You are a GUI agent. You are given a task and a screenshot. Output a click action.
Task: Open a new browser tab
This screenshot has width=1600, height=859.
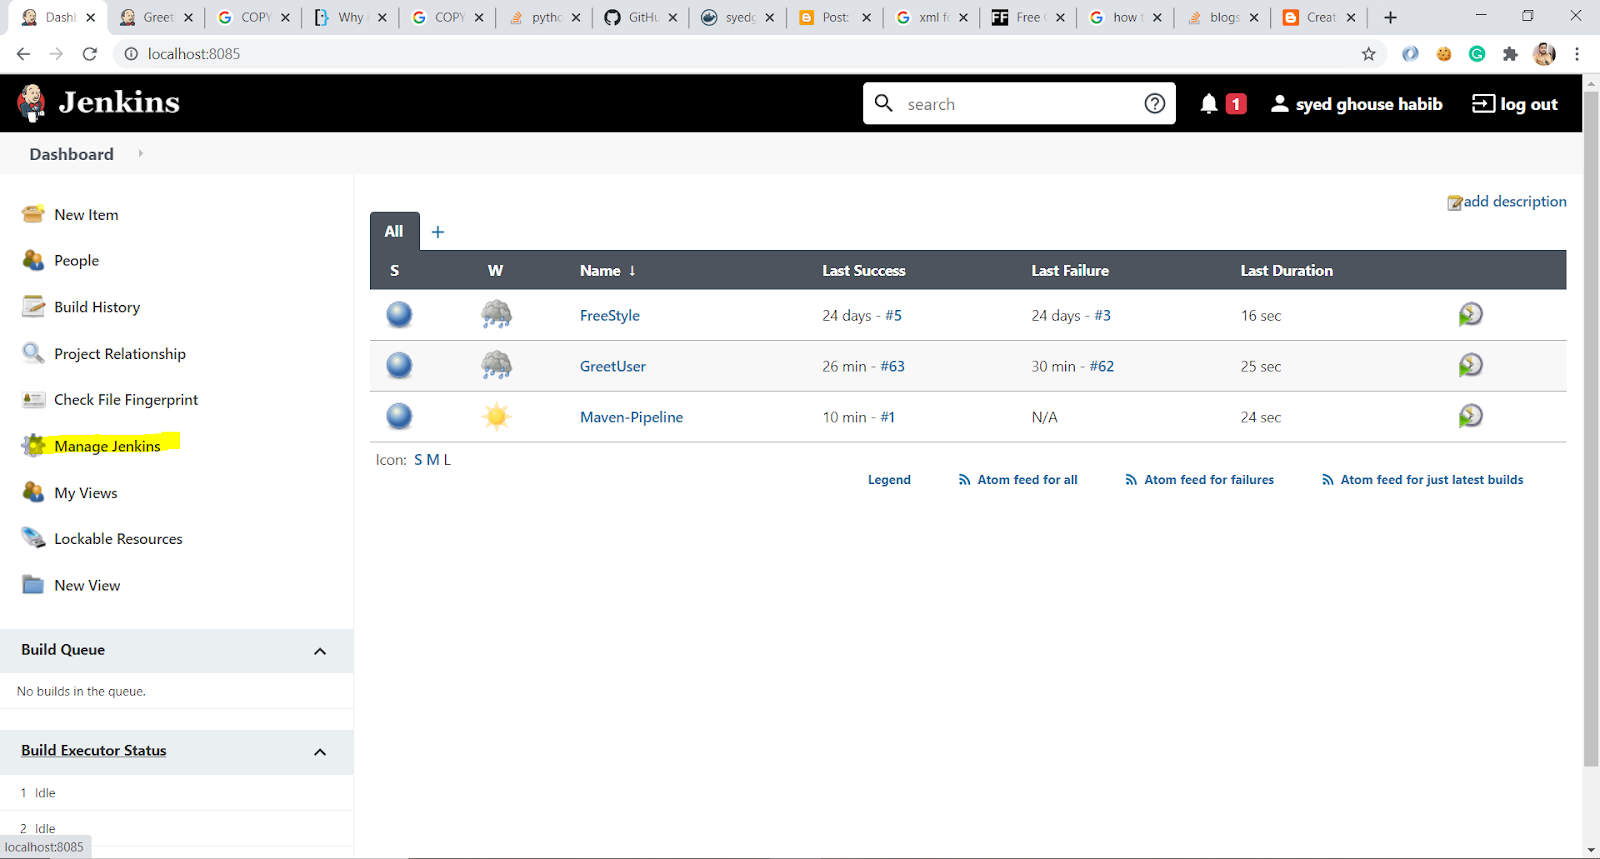tap(1390, 17)
